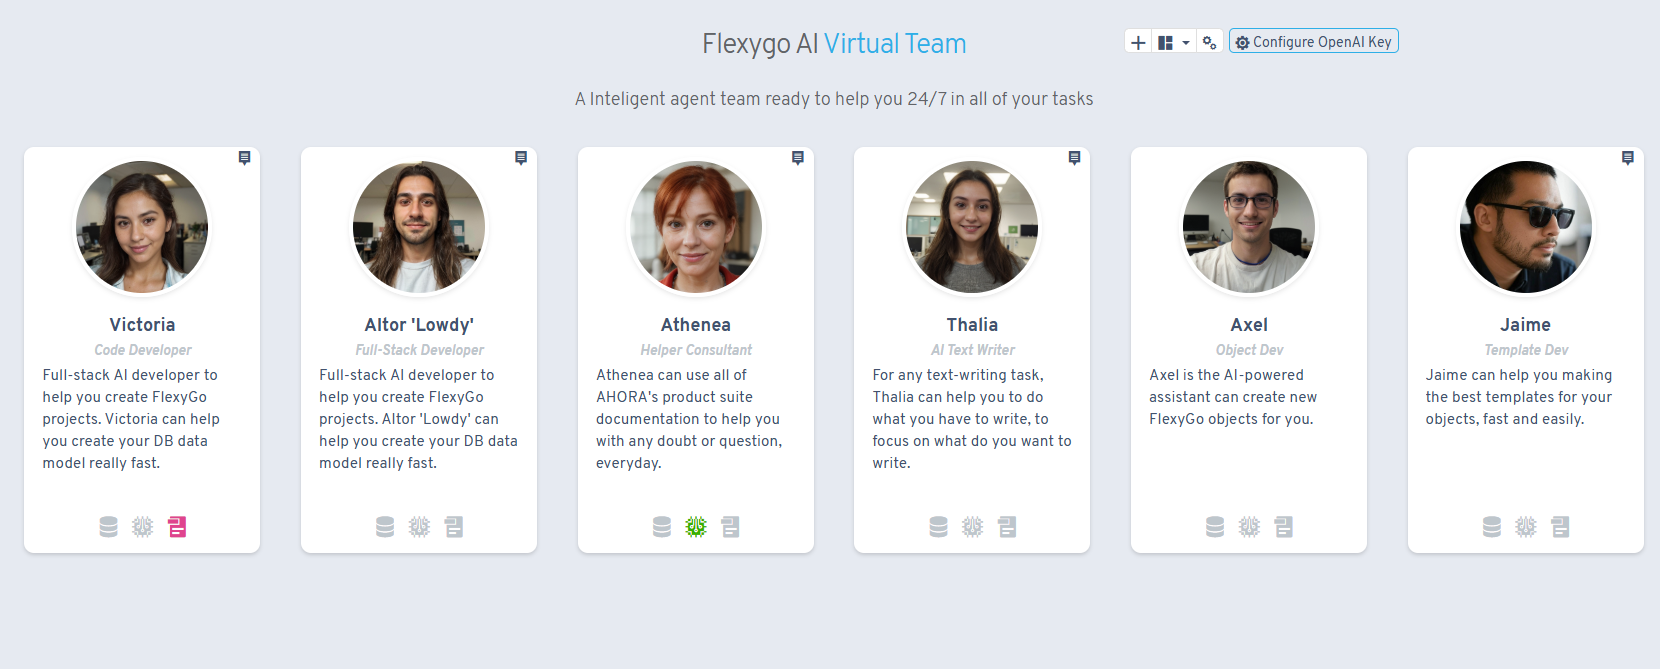Image resolution: width=1660 pixels, height=669 pixels.
Task: Click the green AI chip icon on Athenea's card
Action: pos(696,527)
